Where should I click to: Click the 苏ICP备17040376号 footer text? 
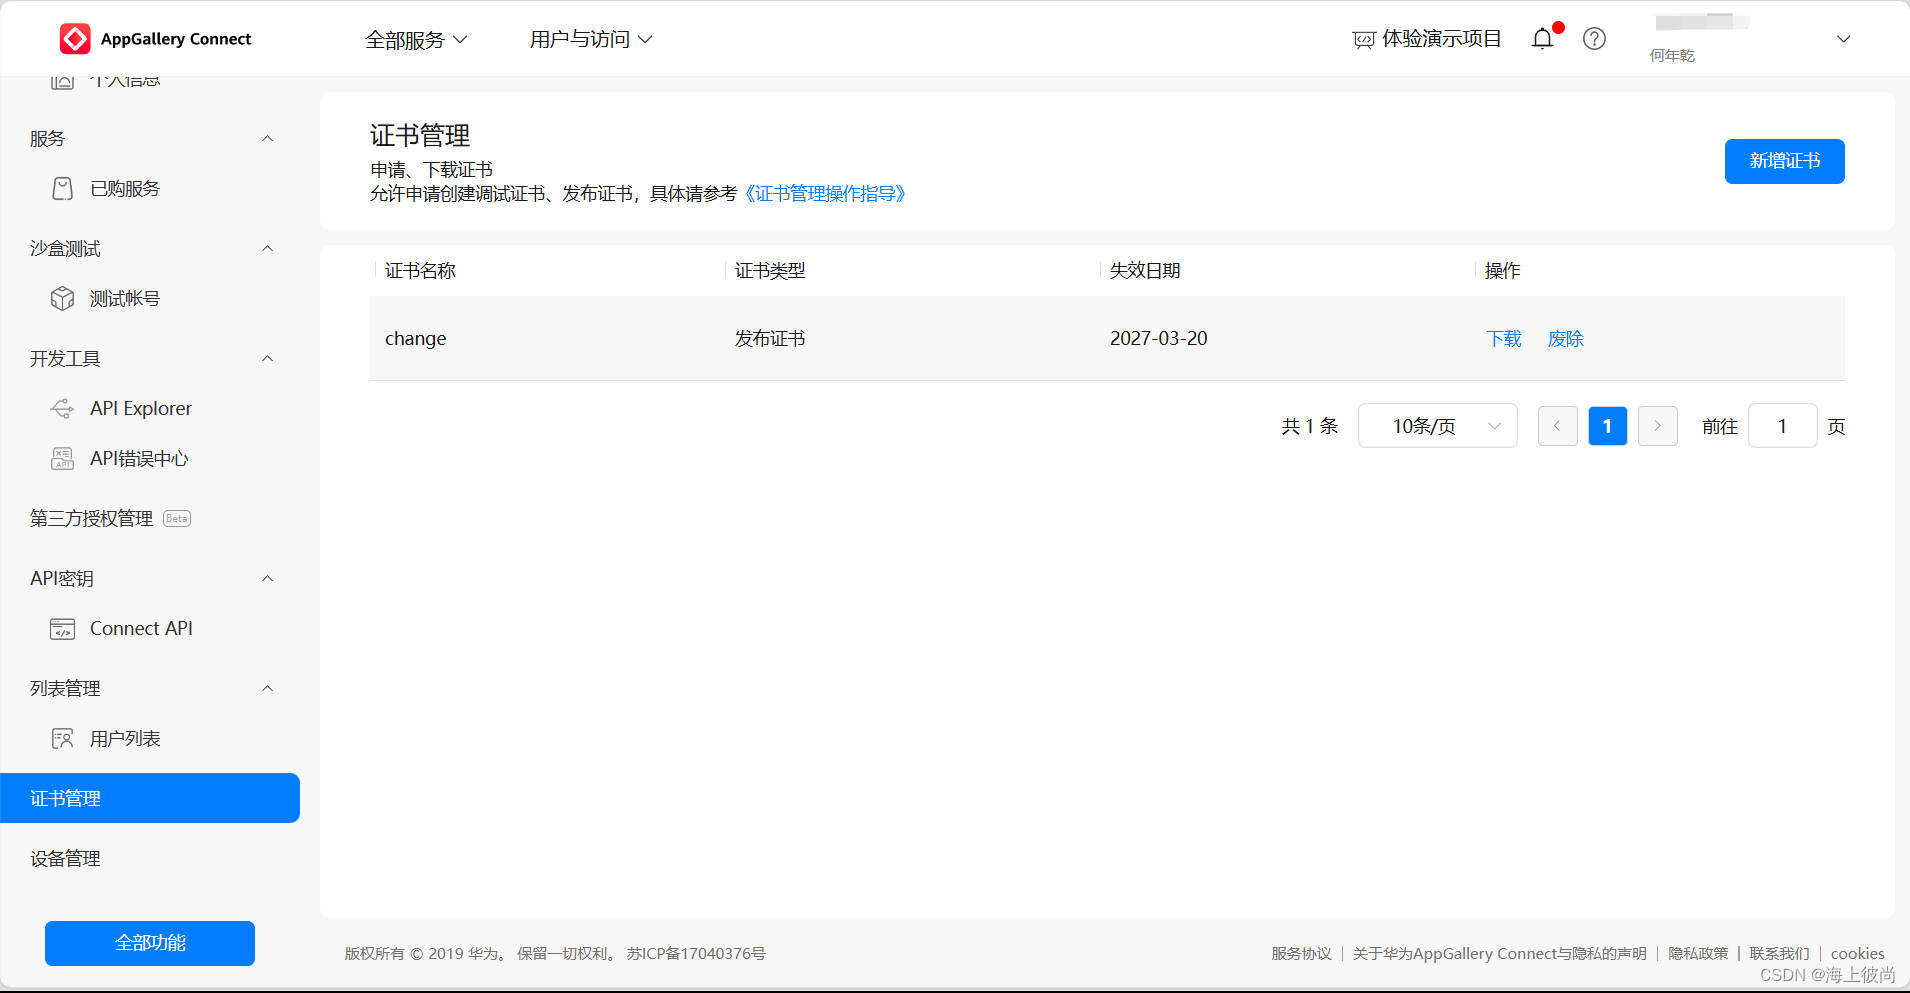(696, 954)
